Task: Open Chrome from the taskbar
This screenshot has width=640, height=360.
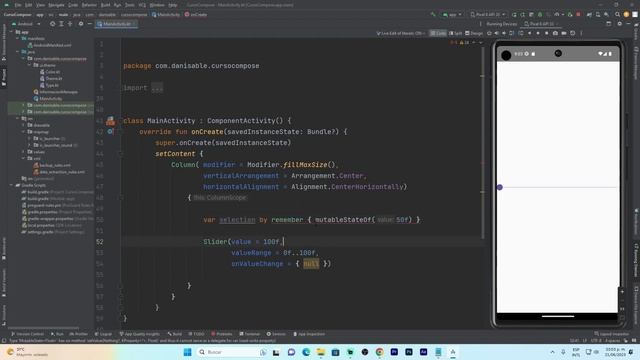Action: pyautogui.click(x=380, y=352)
